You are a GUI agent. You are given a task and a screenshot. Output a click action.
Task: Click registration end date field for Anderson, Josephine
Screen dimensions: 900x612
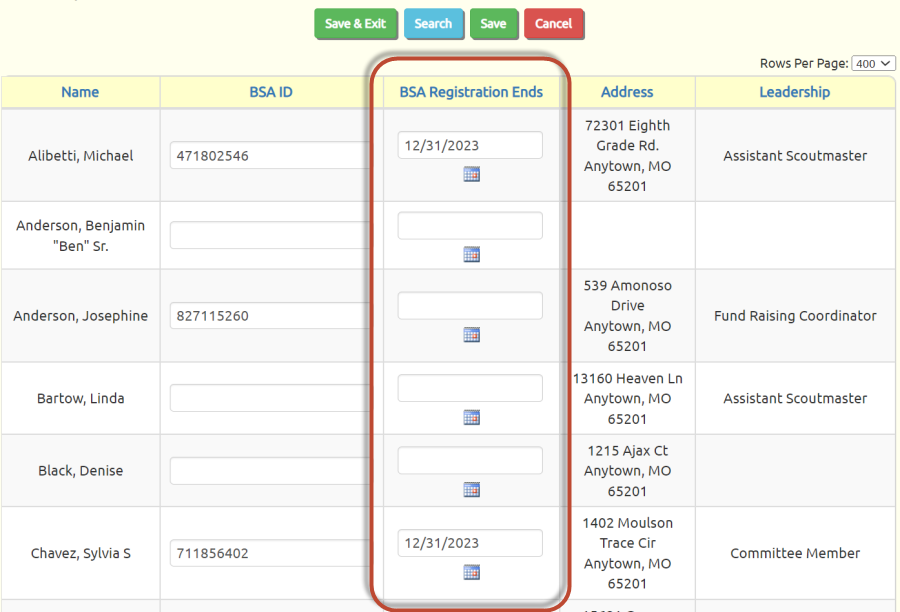(470, 306)
